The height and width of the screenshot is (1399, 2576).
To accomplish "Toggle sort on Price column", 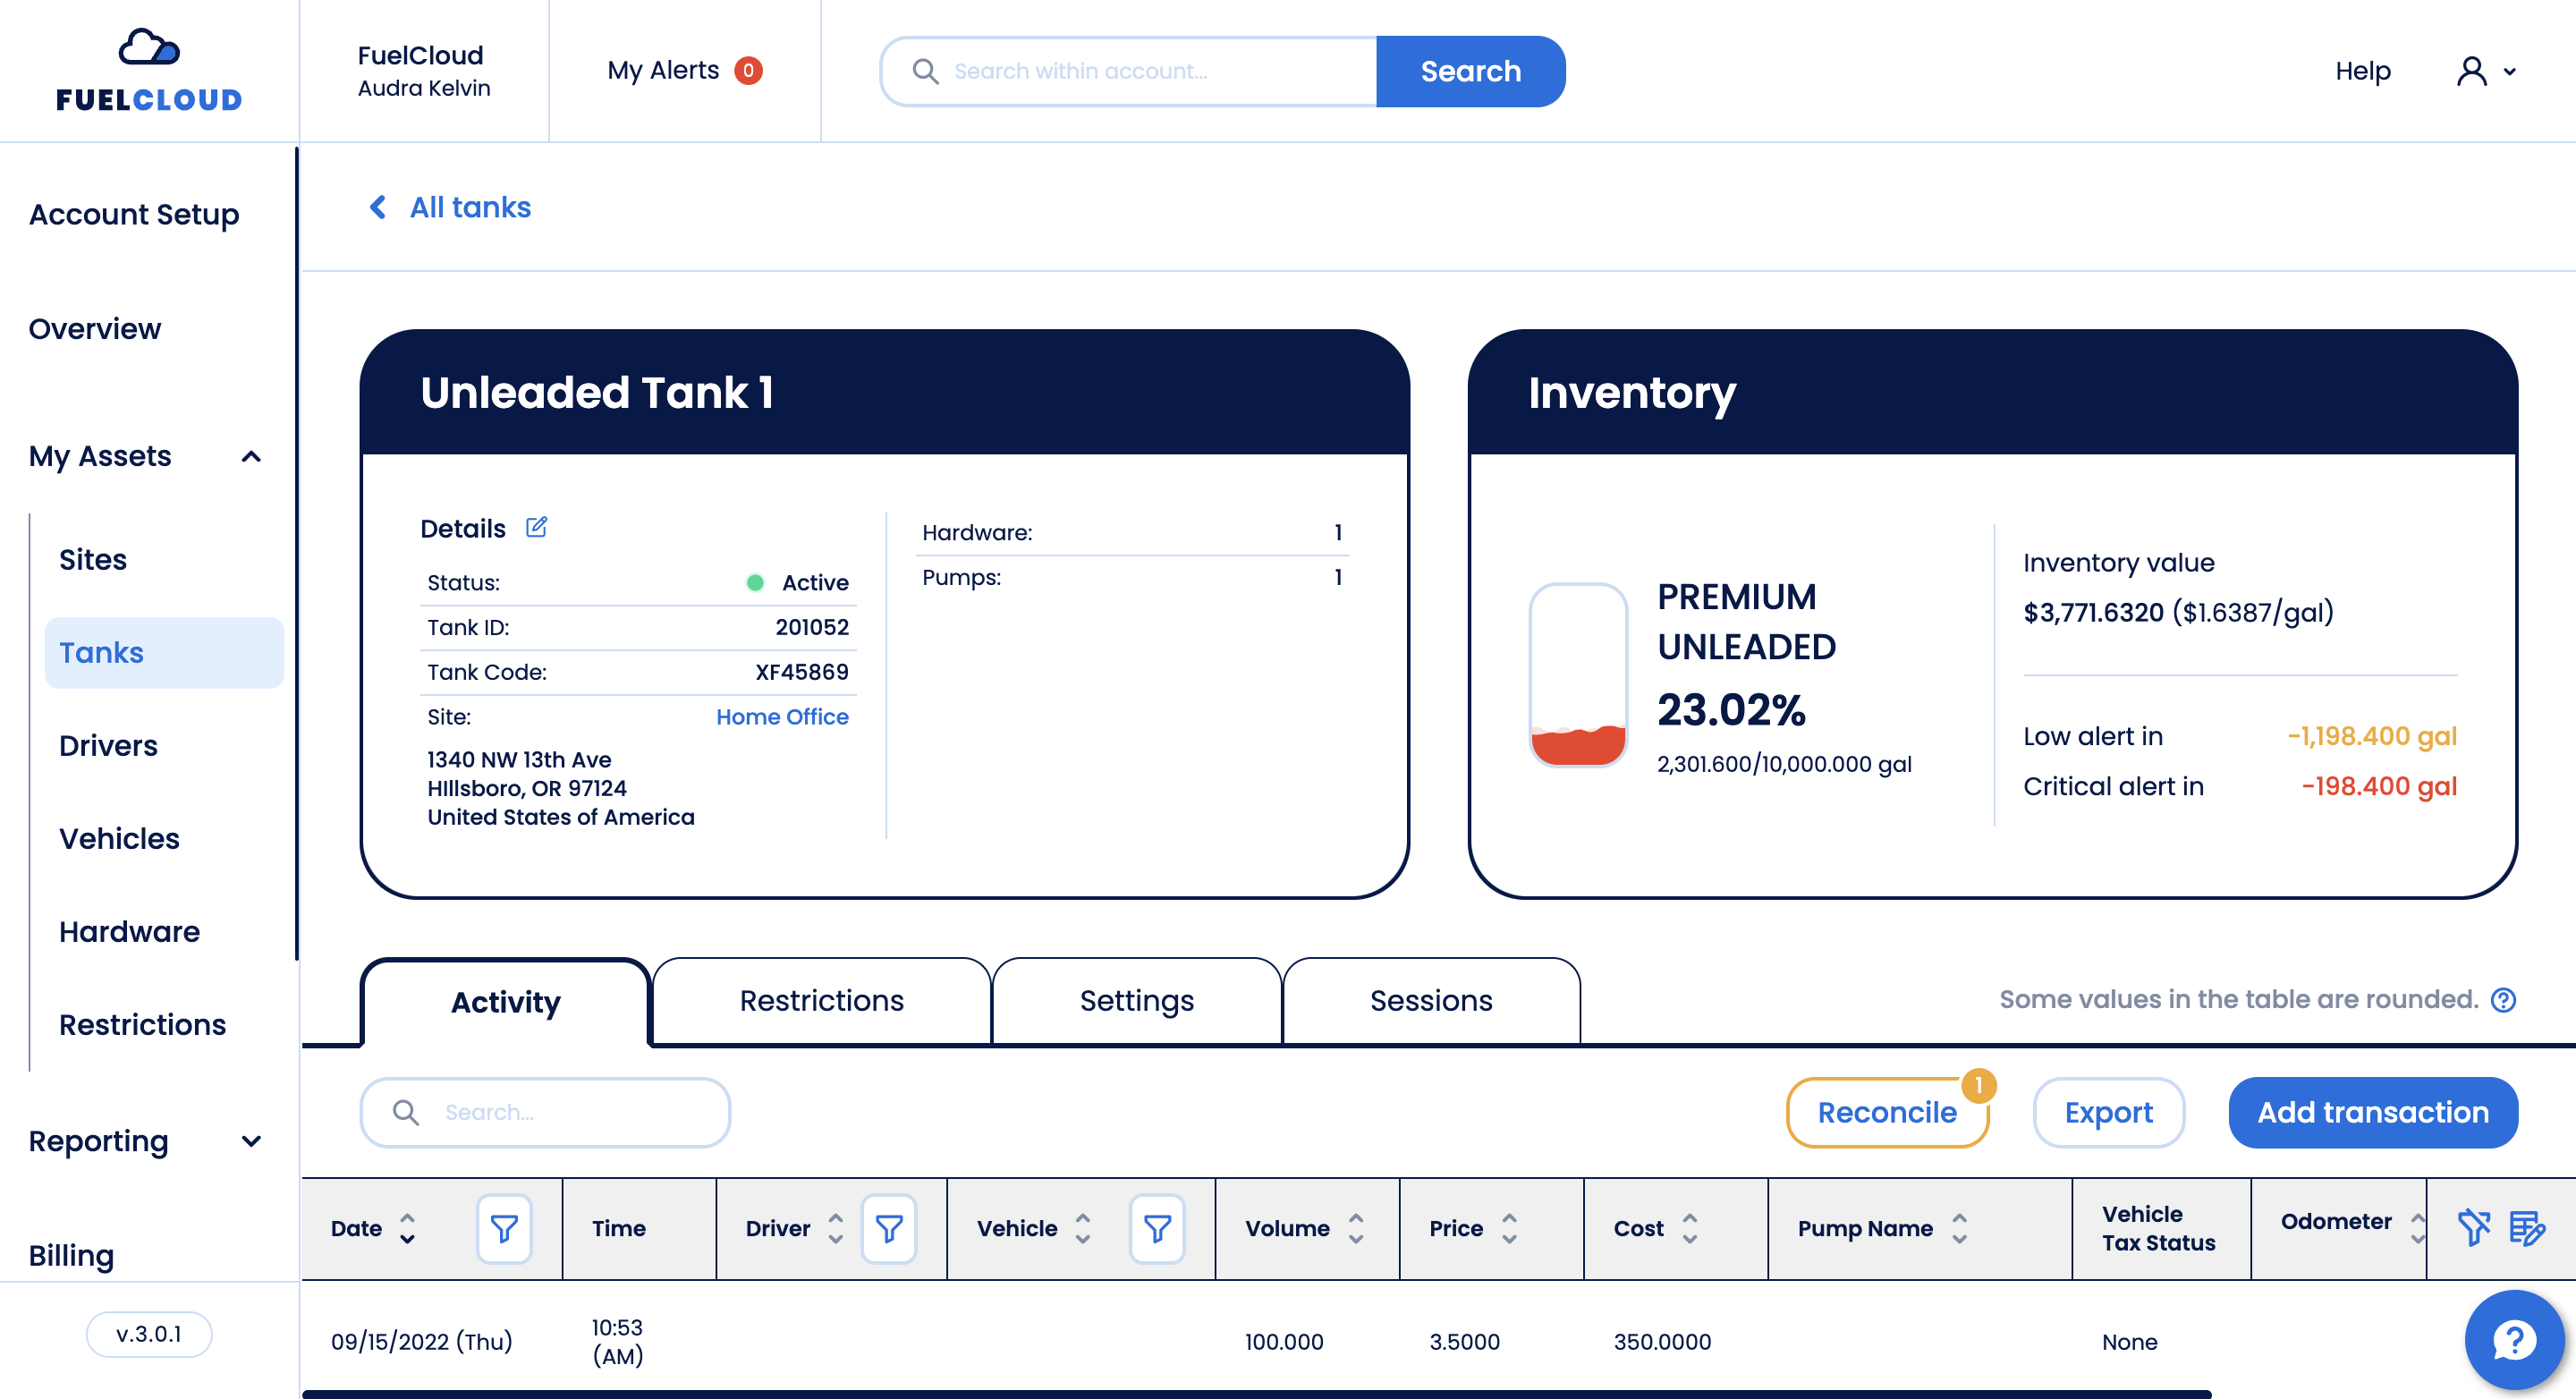I will (x=1509, y=1228).
